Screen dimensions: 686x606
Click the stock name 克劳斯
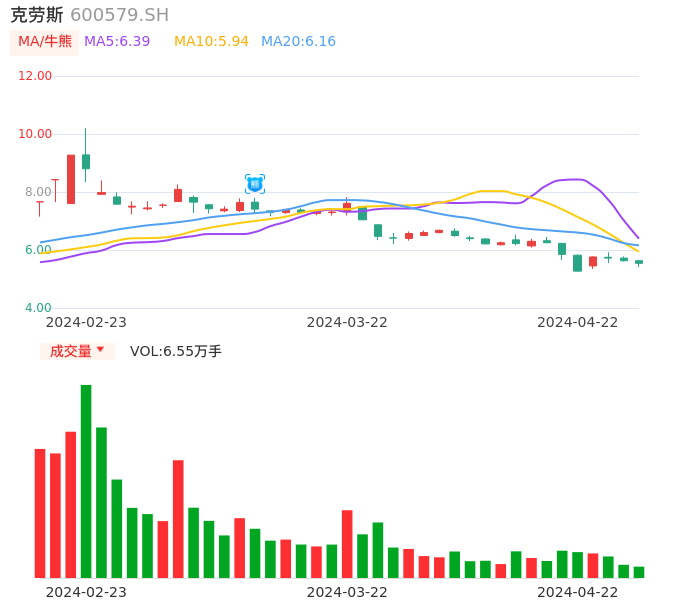pyautogui.click(x=37, y=15)
